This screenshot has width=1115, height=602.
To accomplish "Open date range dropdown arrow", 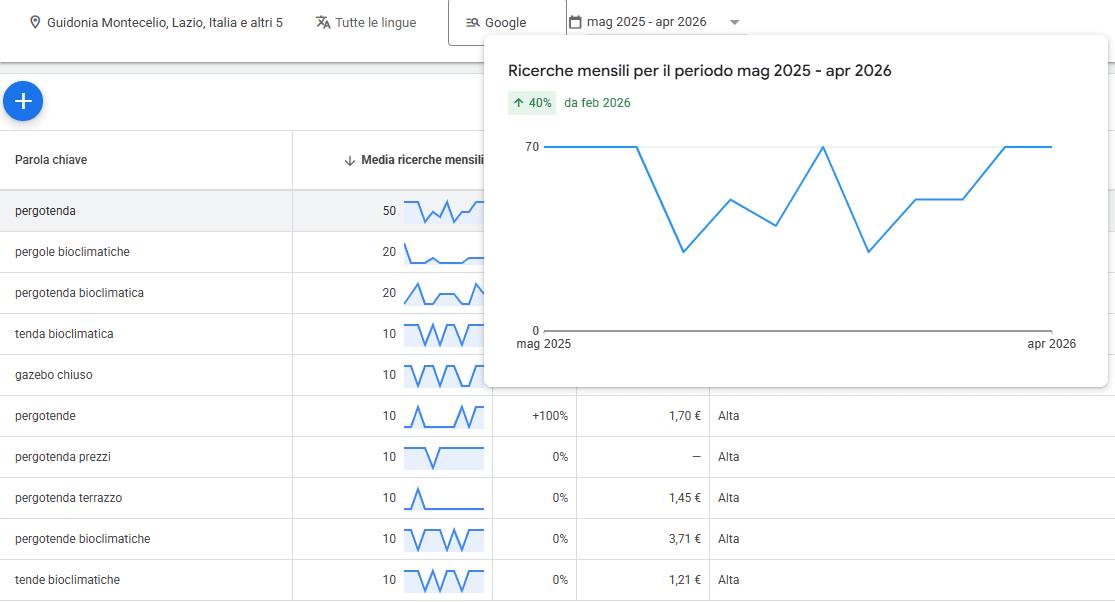I will (735, 23).
